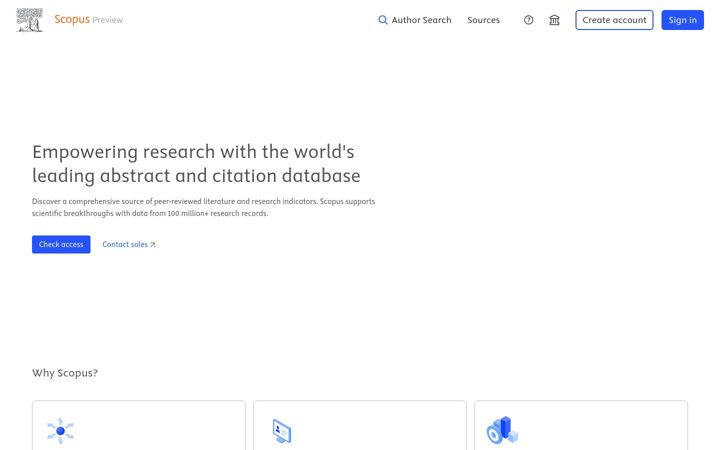This screenshot has height=450, width=720.
Task: Open Author Search
Action: [x=415, y=20]
